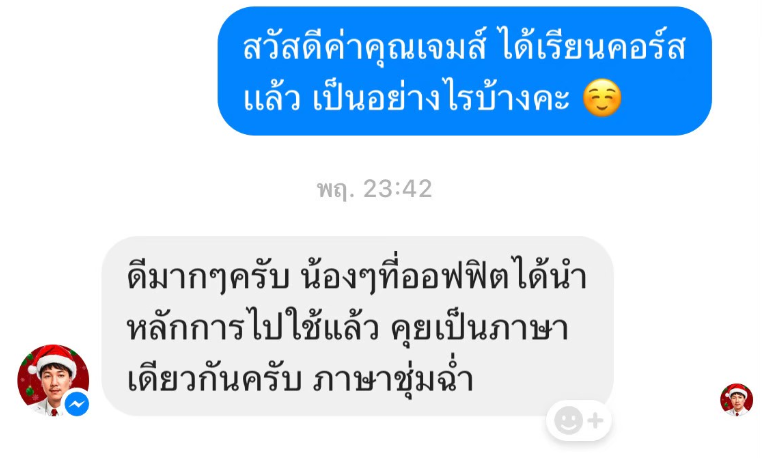The height and width of the screenshot is (458, 763).
Task: Tap the blue Messenger badge on avatar
Action: (x=77, y=403)
